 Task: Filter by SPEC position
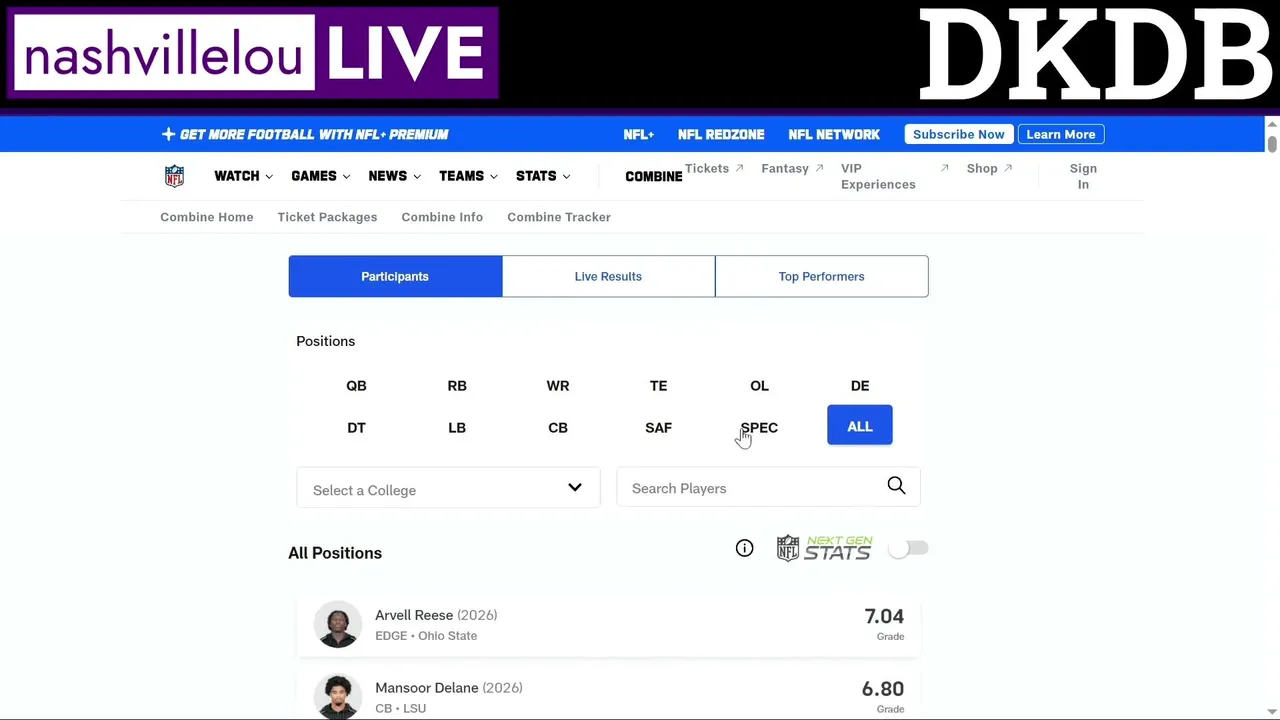click(x=759, y=427)
